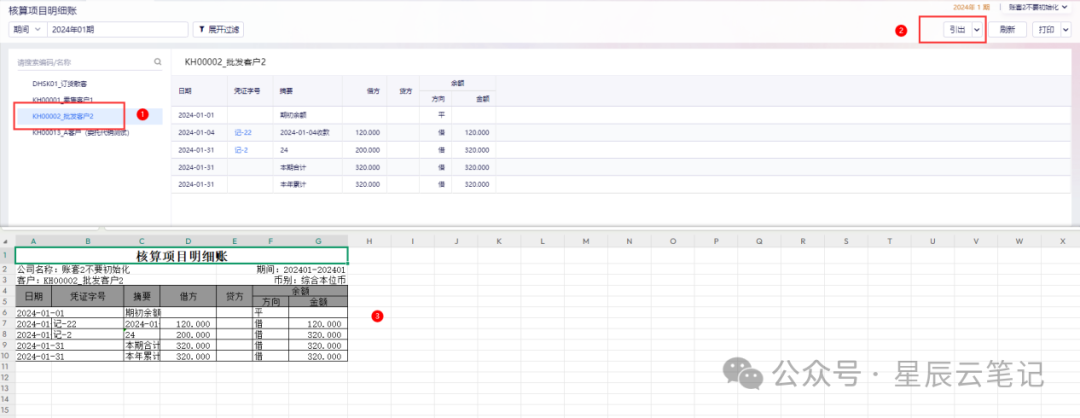Open voucher link 记-2

(241, 149)
